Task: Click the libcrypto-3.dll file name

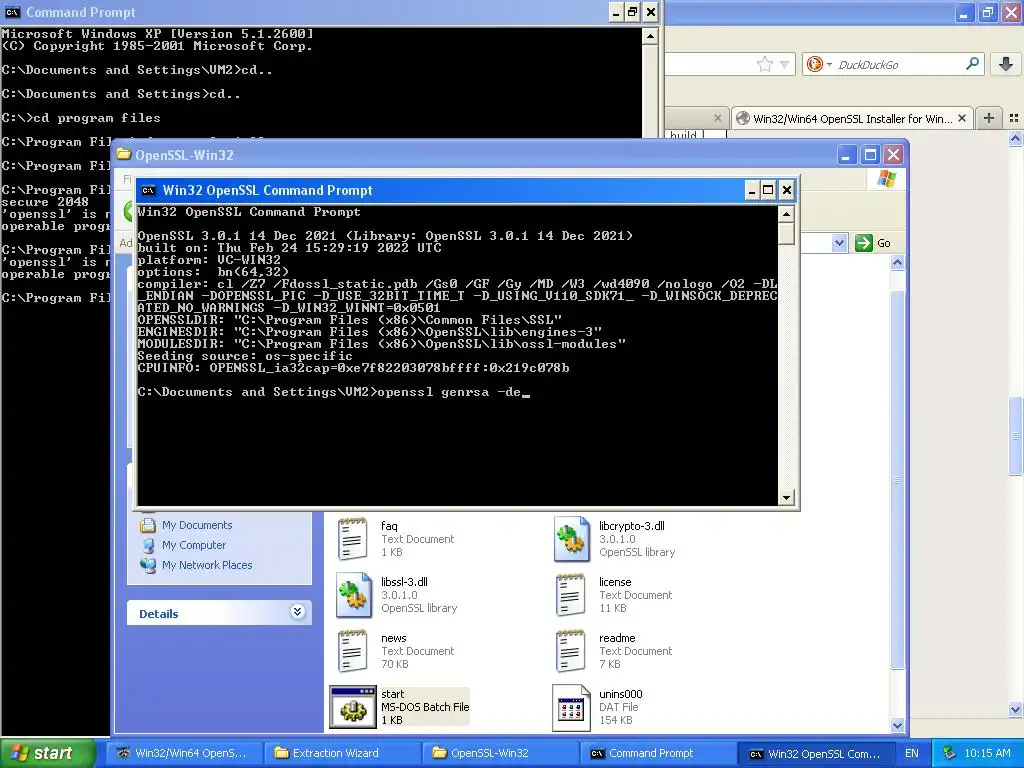Action: click(632, 526)
